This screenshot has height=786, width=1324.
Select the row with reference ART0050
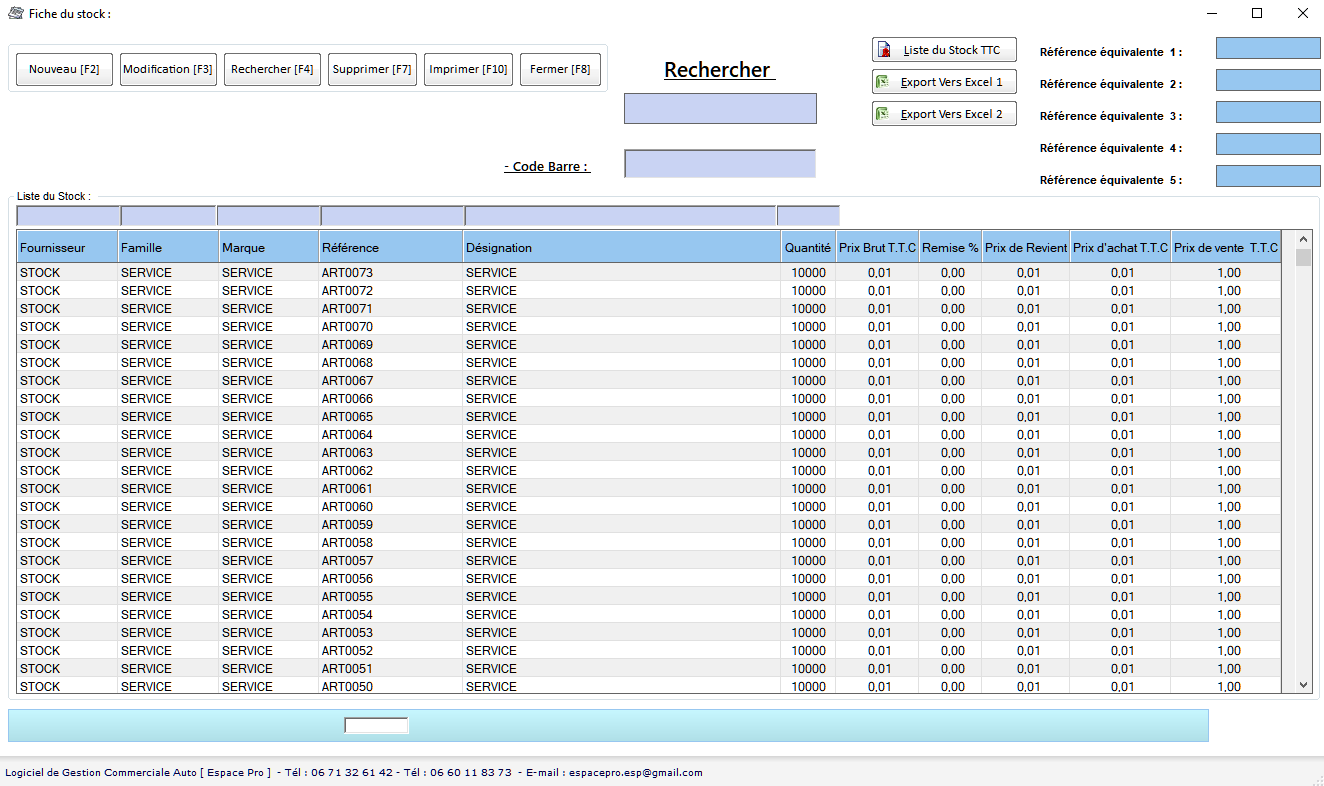click(x=648, y=687)
